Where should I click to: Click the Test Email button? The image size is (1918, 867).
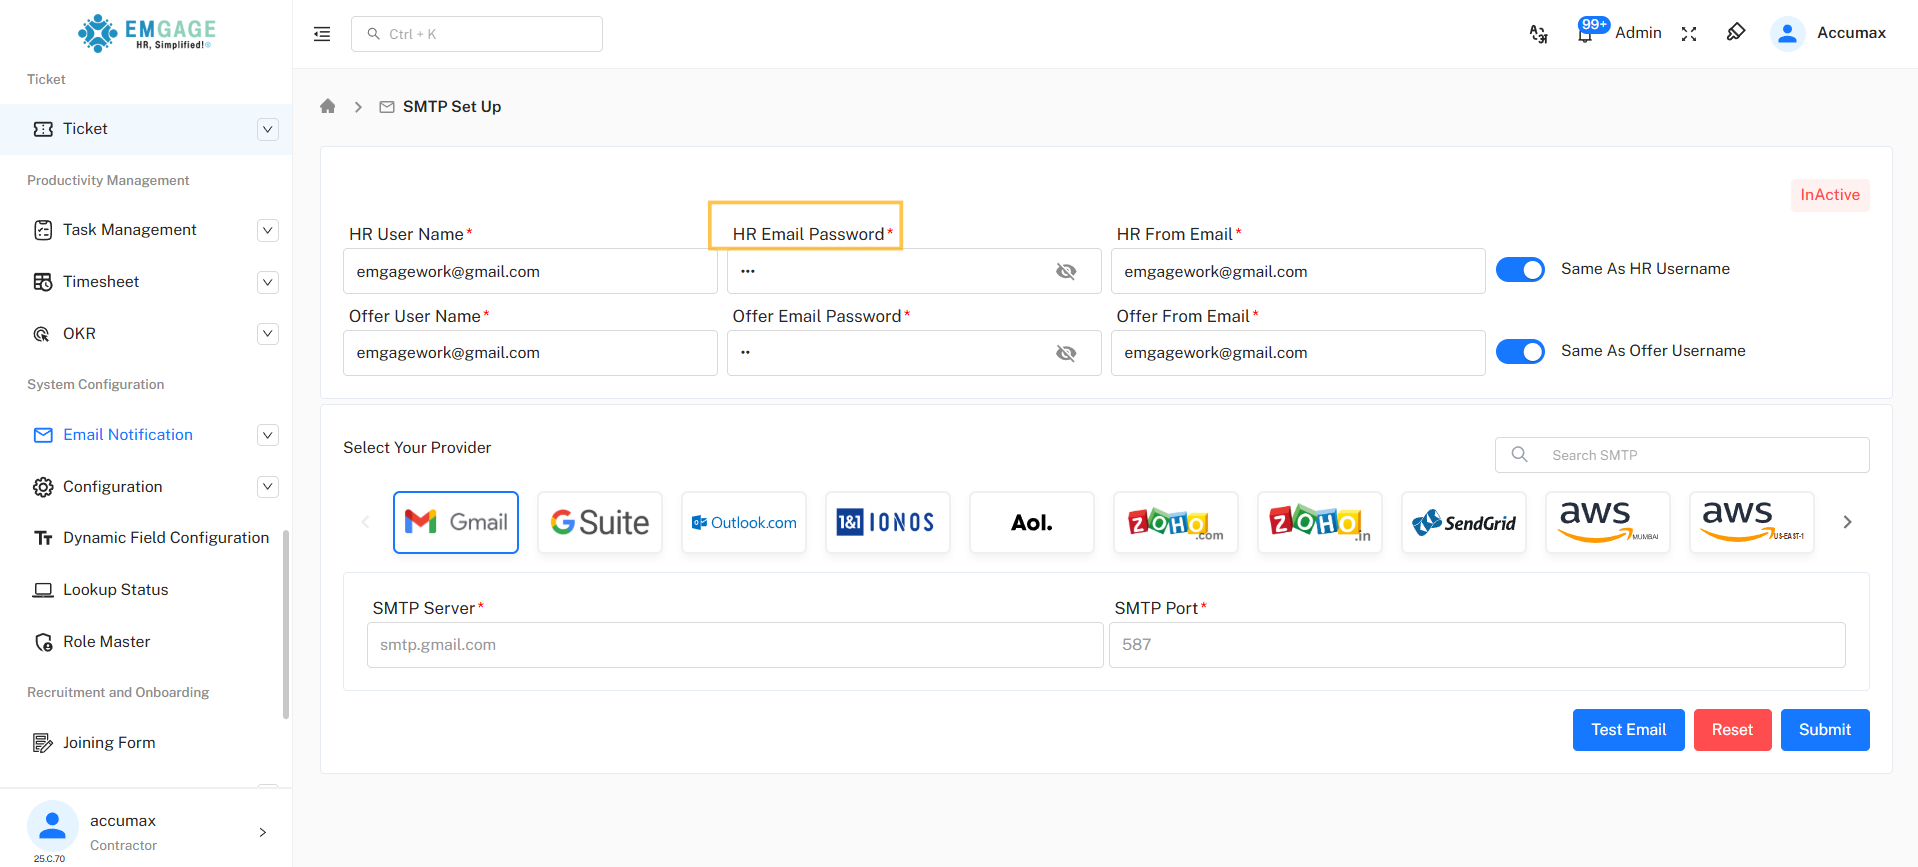(x=1628, y=730)
